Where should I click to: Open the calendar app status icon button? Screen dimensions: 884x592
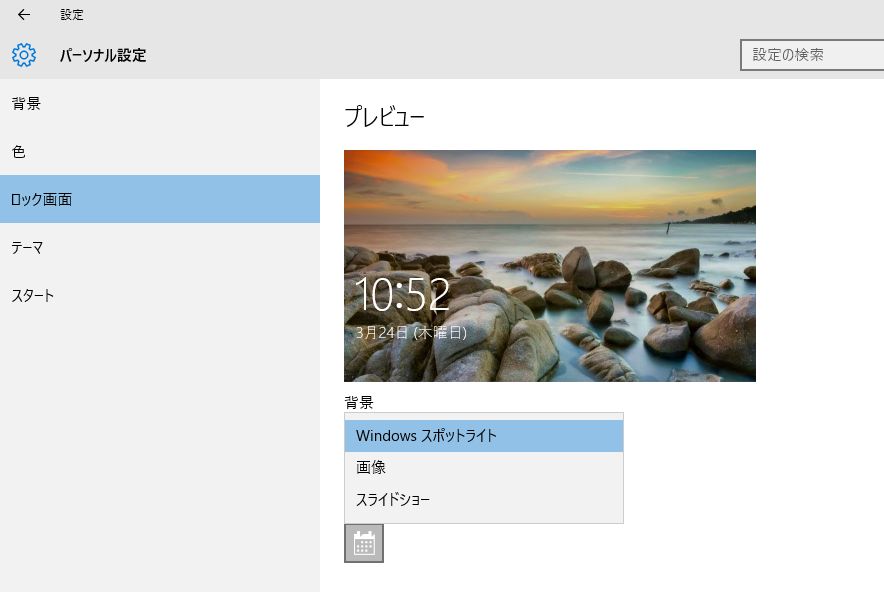pyautogui.click(x=364, y=543)
